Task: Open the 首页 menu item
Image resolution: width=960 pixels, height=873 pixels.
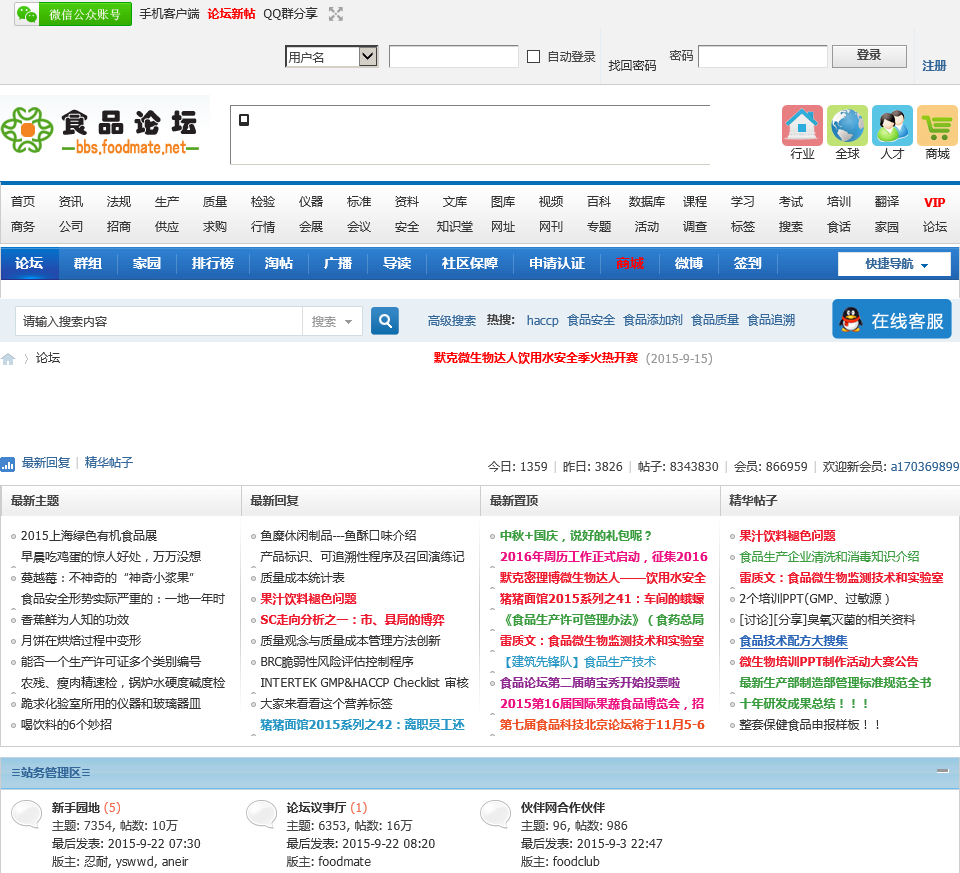Action: click(x=23, y=202)
